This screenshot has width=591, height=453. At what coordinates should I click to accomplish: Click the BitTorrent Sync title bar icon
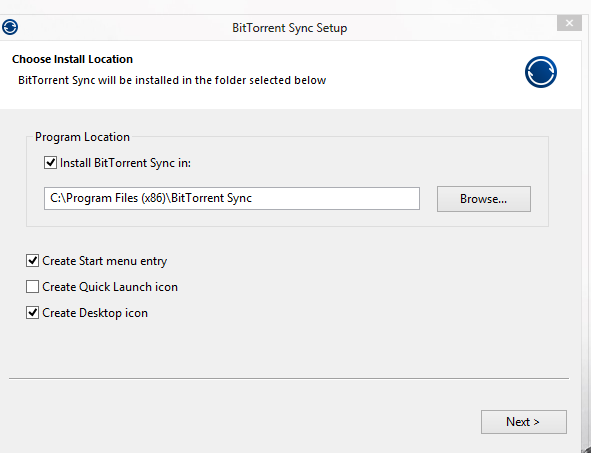coord(10,27)
